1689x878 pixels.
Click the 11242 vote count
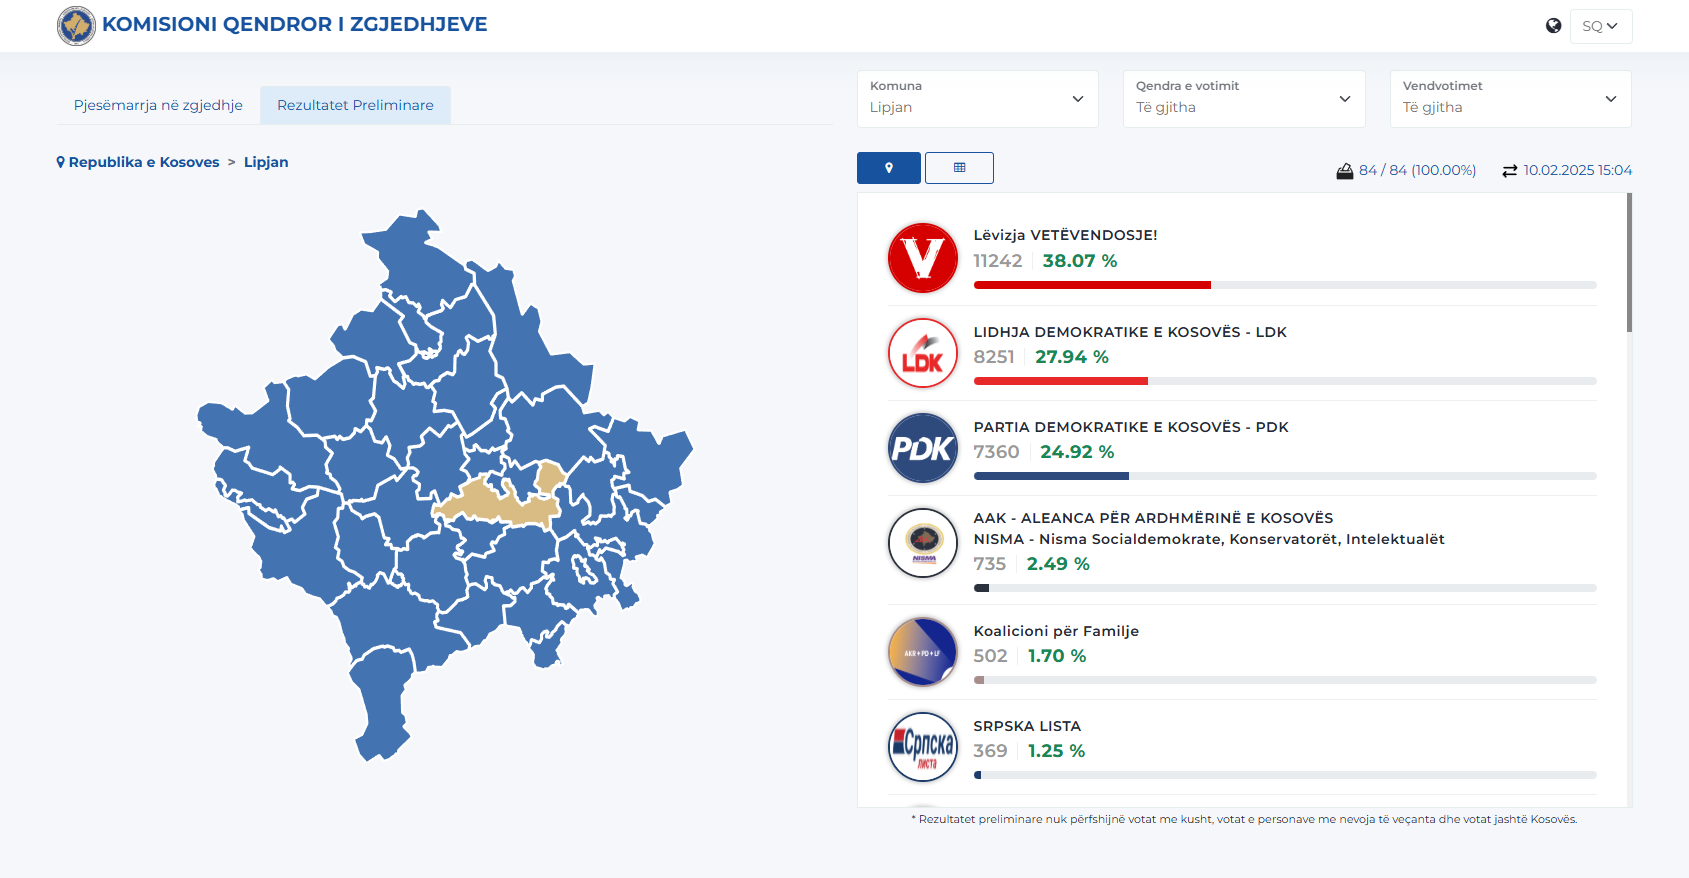pos(998,261)
